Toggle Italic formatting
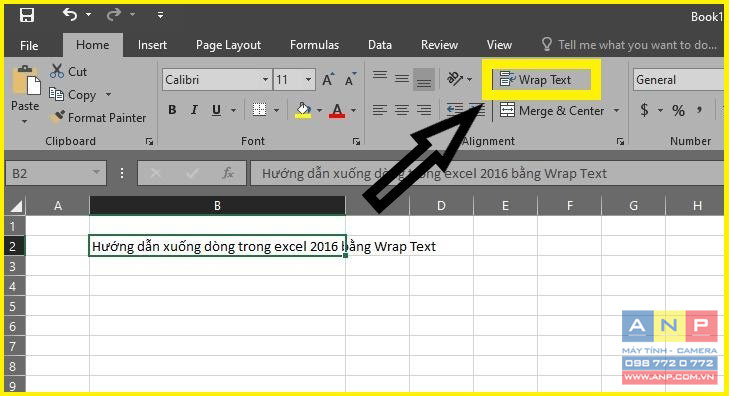729x396 pixels. point(194,110)
